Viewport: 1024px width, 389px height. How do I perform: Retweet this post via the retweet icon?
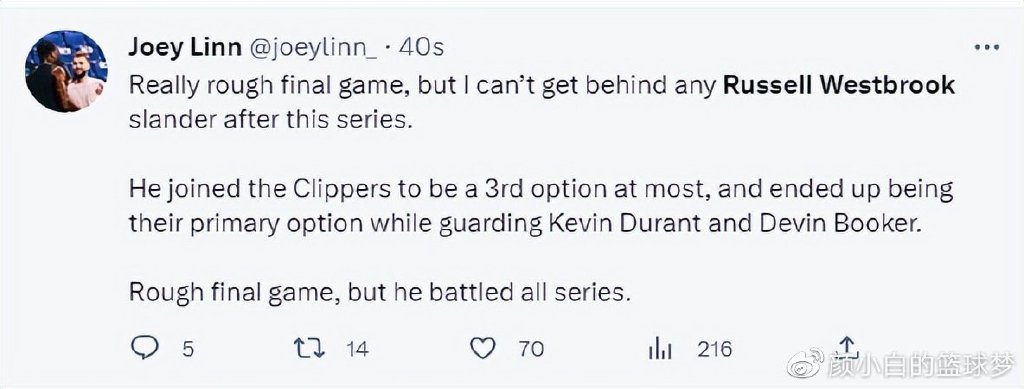tap(309, 349)
